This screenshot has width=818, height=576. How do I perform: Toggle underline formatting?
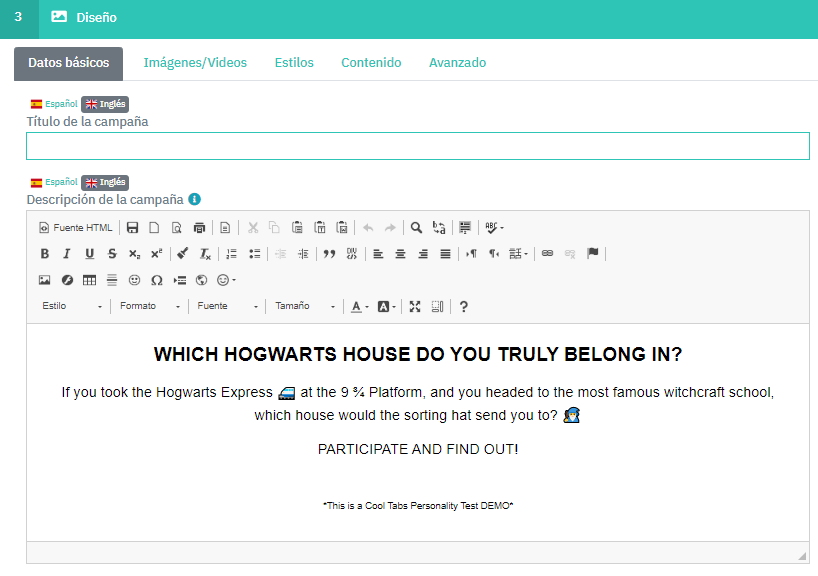(89, 254)
